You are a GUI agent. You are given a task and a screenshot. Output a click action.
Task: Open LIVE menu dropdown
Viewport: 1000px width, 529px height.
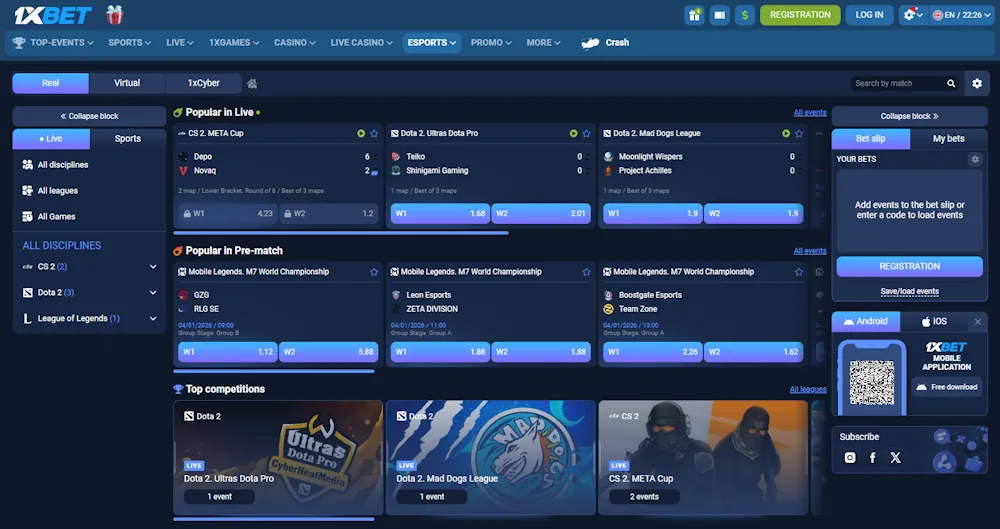coord(180,43)
